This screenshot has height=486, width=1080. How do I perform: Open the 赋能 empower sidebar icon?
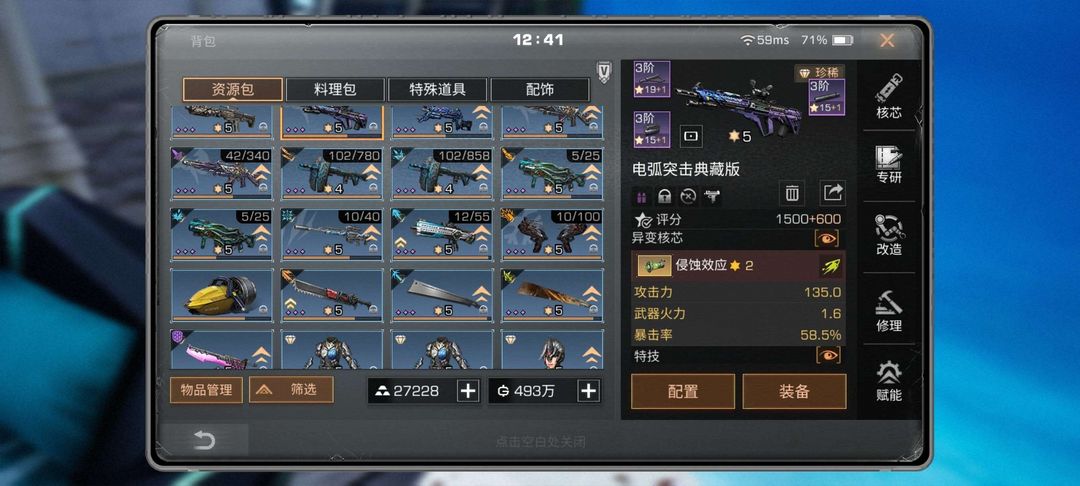click(889, 381)
